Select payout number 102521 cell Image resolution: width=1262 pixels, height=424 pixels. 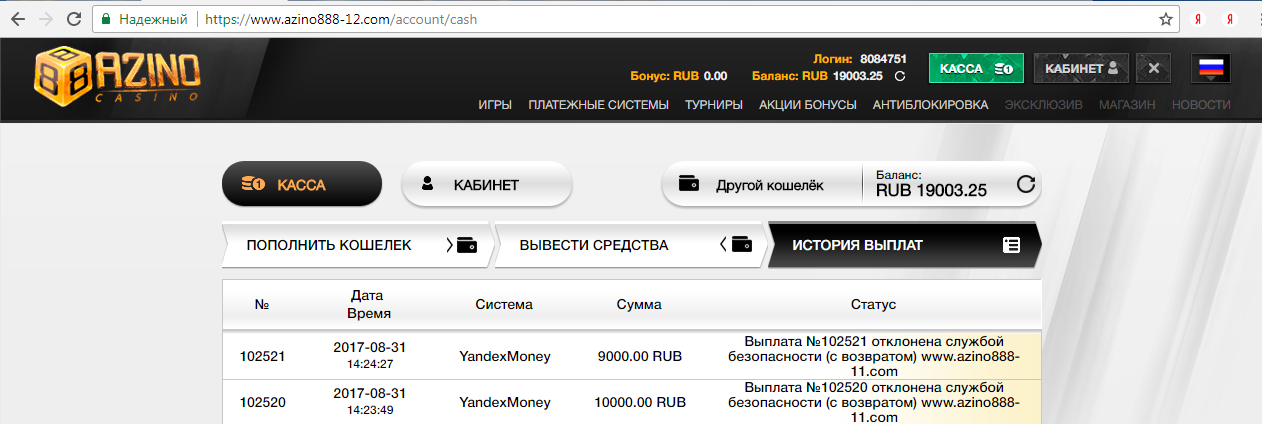(x=263, y=355)
